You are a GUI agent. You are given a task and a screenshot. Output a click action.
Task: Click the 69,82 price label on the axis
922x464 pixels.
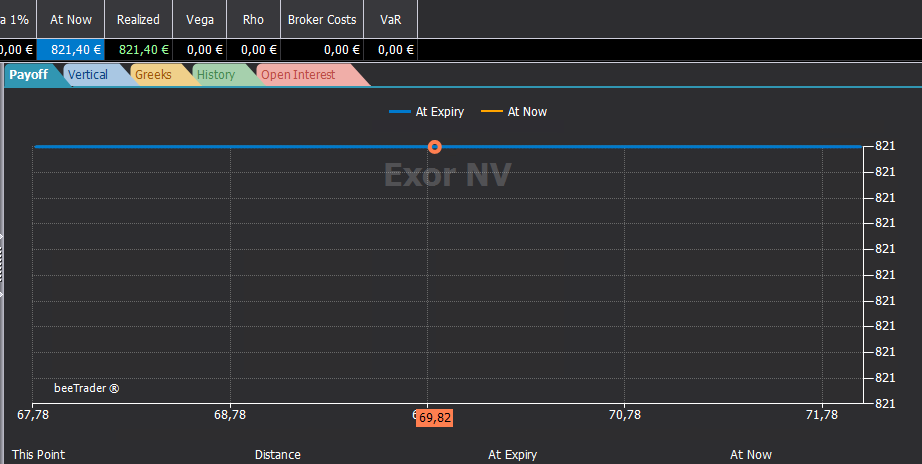pos(435,418)
